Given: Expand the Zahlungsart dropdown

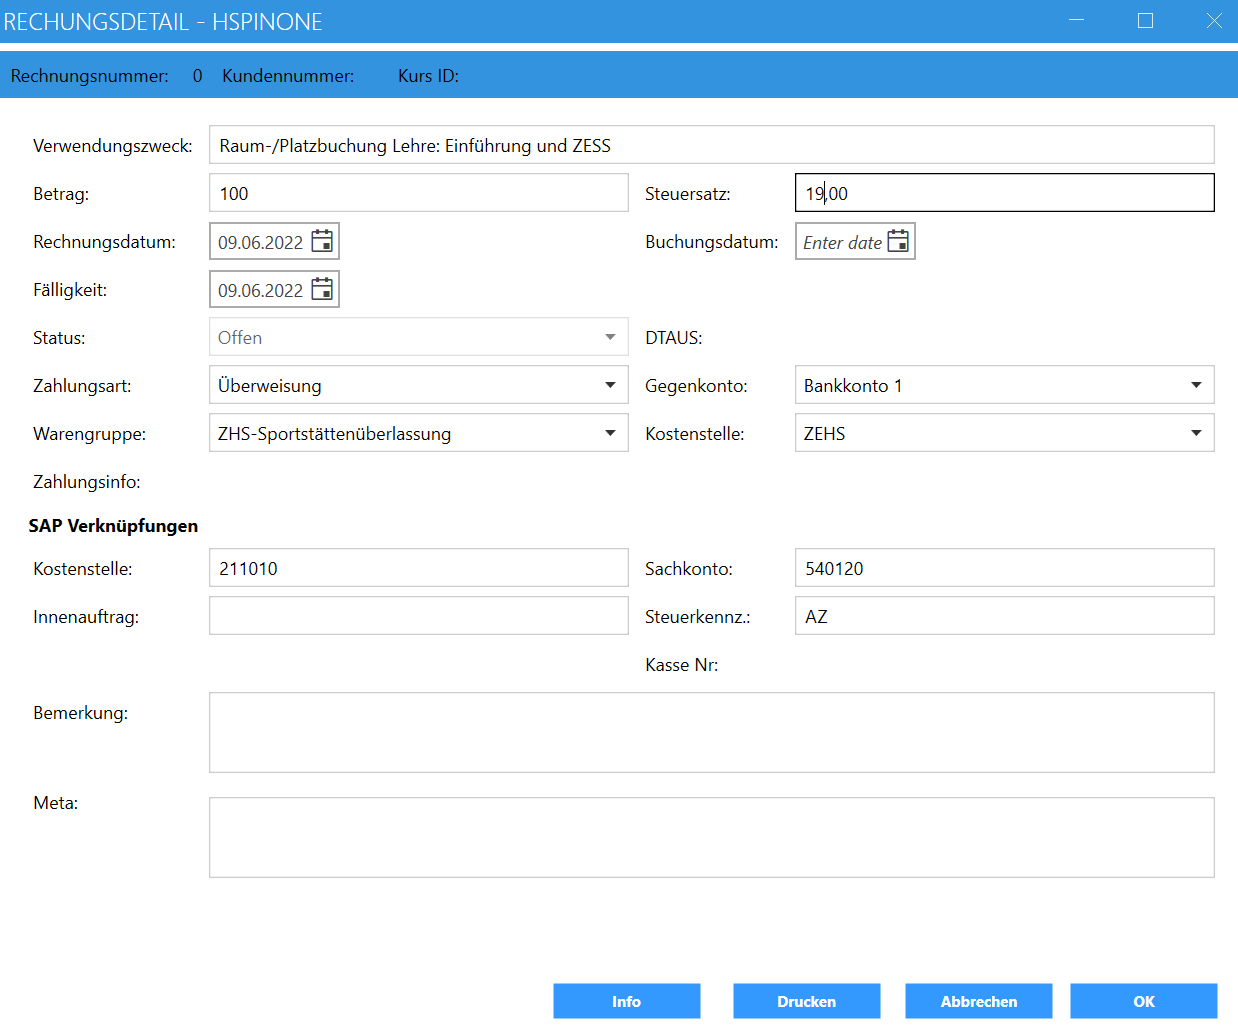Looking at the screenshot, I should (609, 385).
